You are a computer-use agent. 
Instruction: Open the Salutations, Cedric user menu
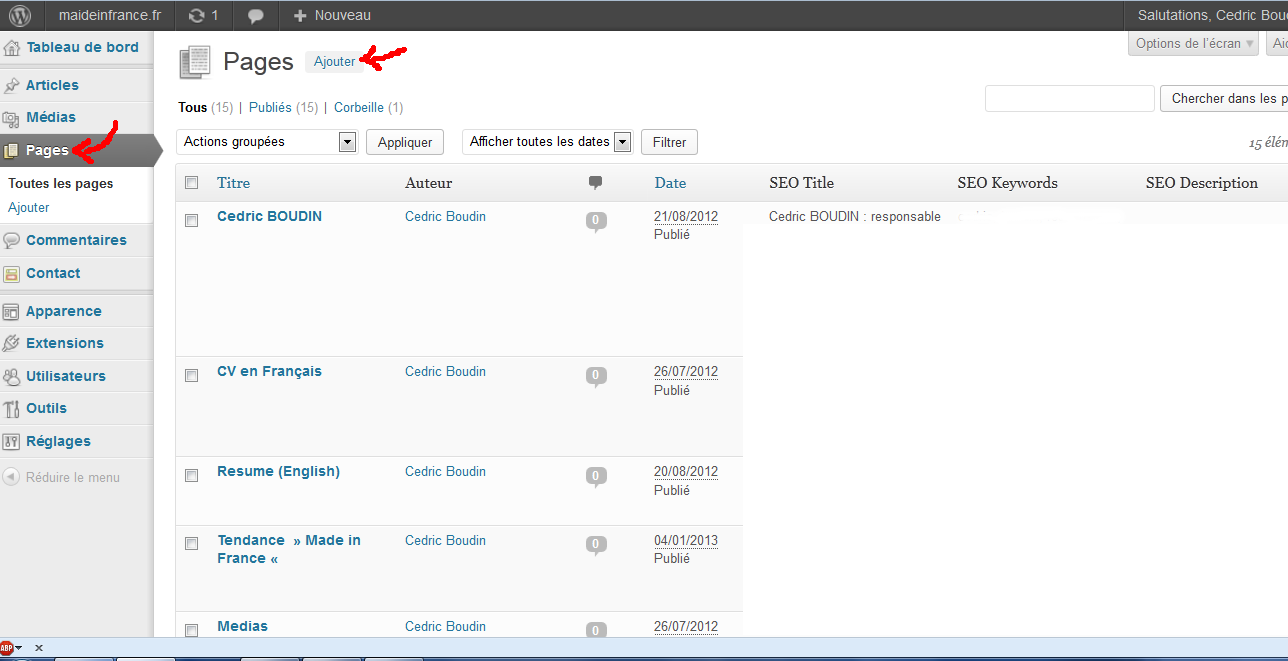1212,15
